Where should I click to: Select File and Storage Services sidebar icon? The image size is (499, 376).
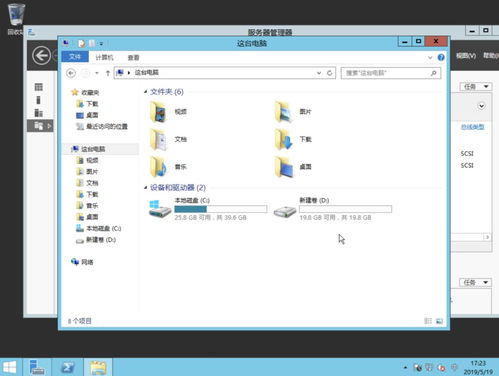coord(40,126)
